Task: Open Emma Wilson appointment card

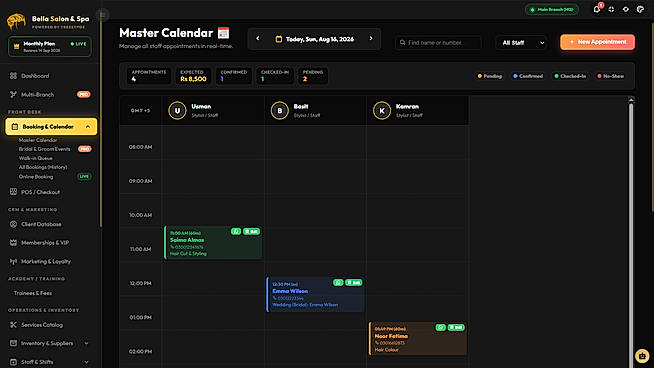Action: [x=315, y=294]
